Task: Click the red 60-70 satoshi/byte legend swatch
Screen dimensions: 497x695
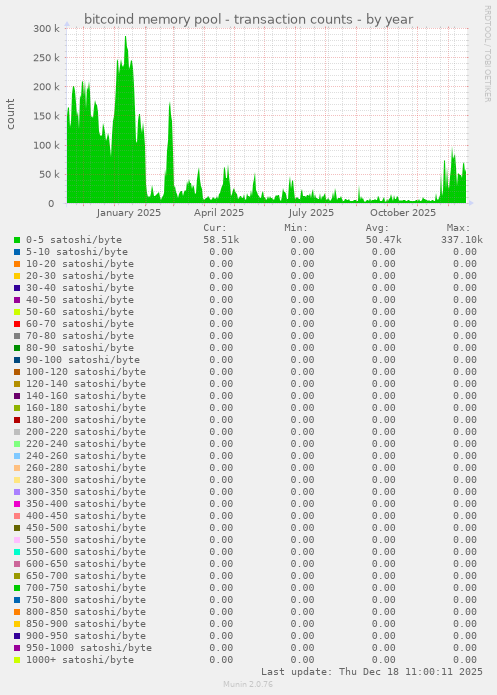Action: pos(17,324)
